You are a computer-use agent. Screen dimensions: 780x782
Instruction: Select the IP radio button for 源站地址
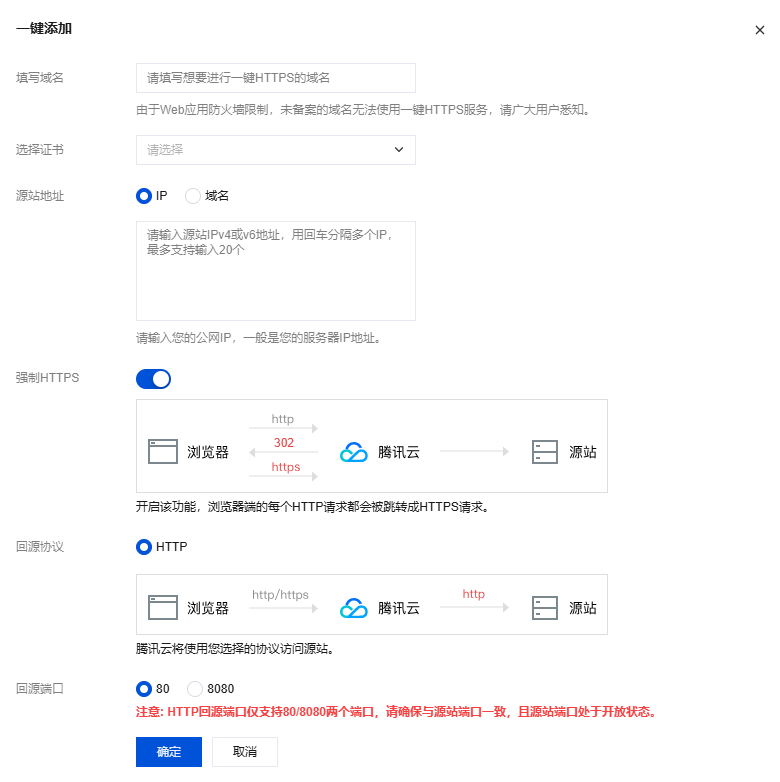[144, 196]
